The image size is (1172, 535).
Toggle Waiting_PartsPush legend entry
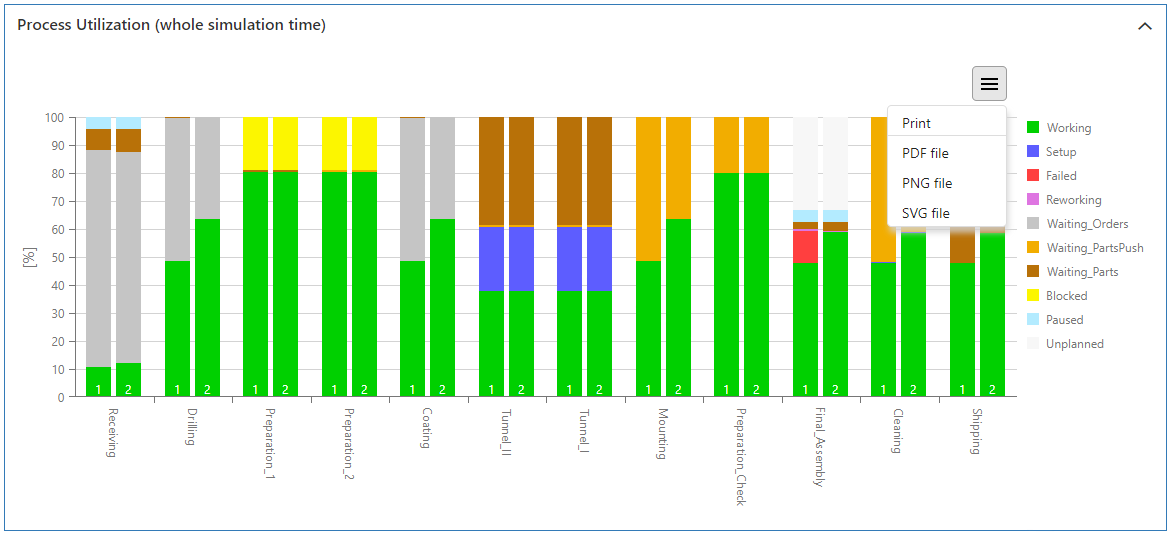pos(1094,248)
